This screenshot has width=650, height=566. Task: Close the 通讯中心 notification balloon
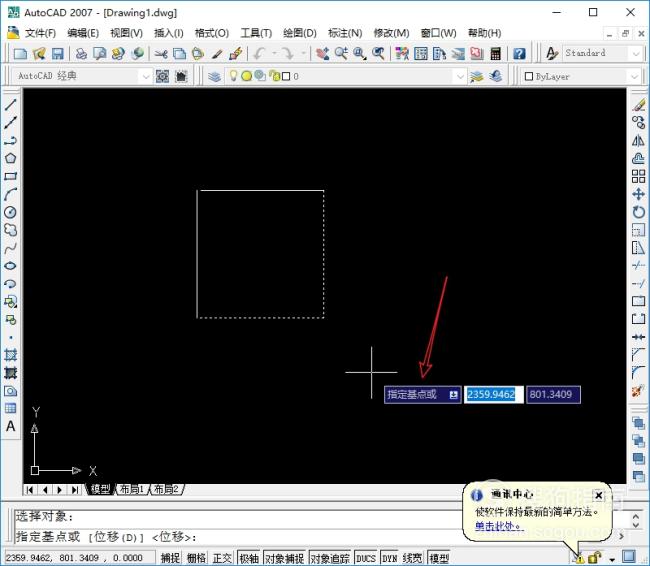[599, 496]
